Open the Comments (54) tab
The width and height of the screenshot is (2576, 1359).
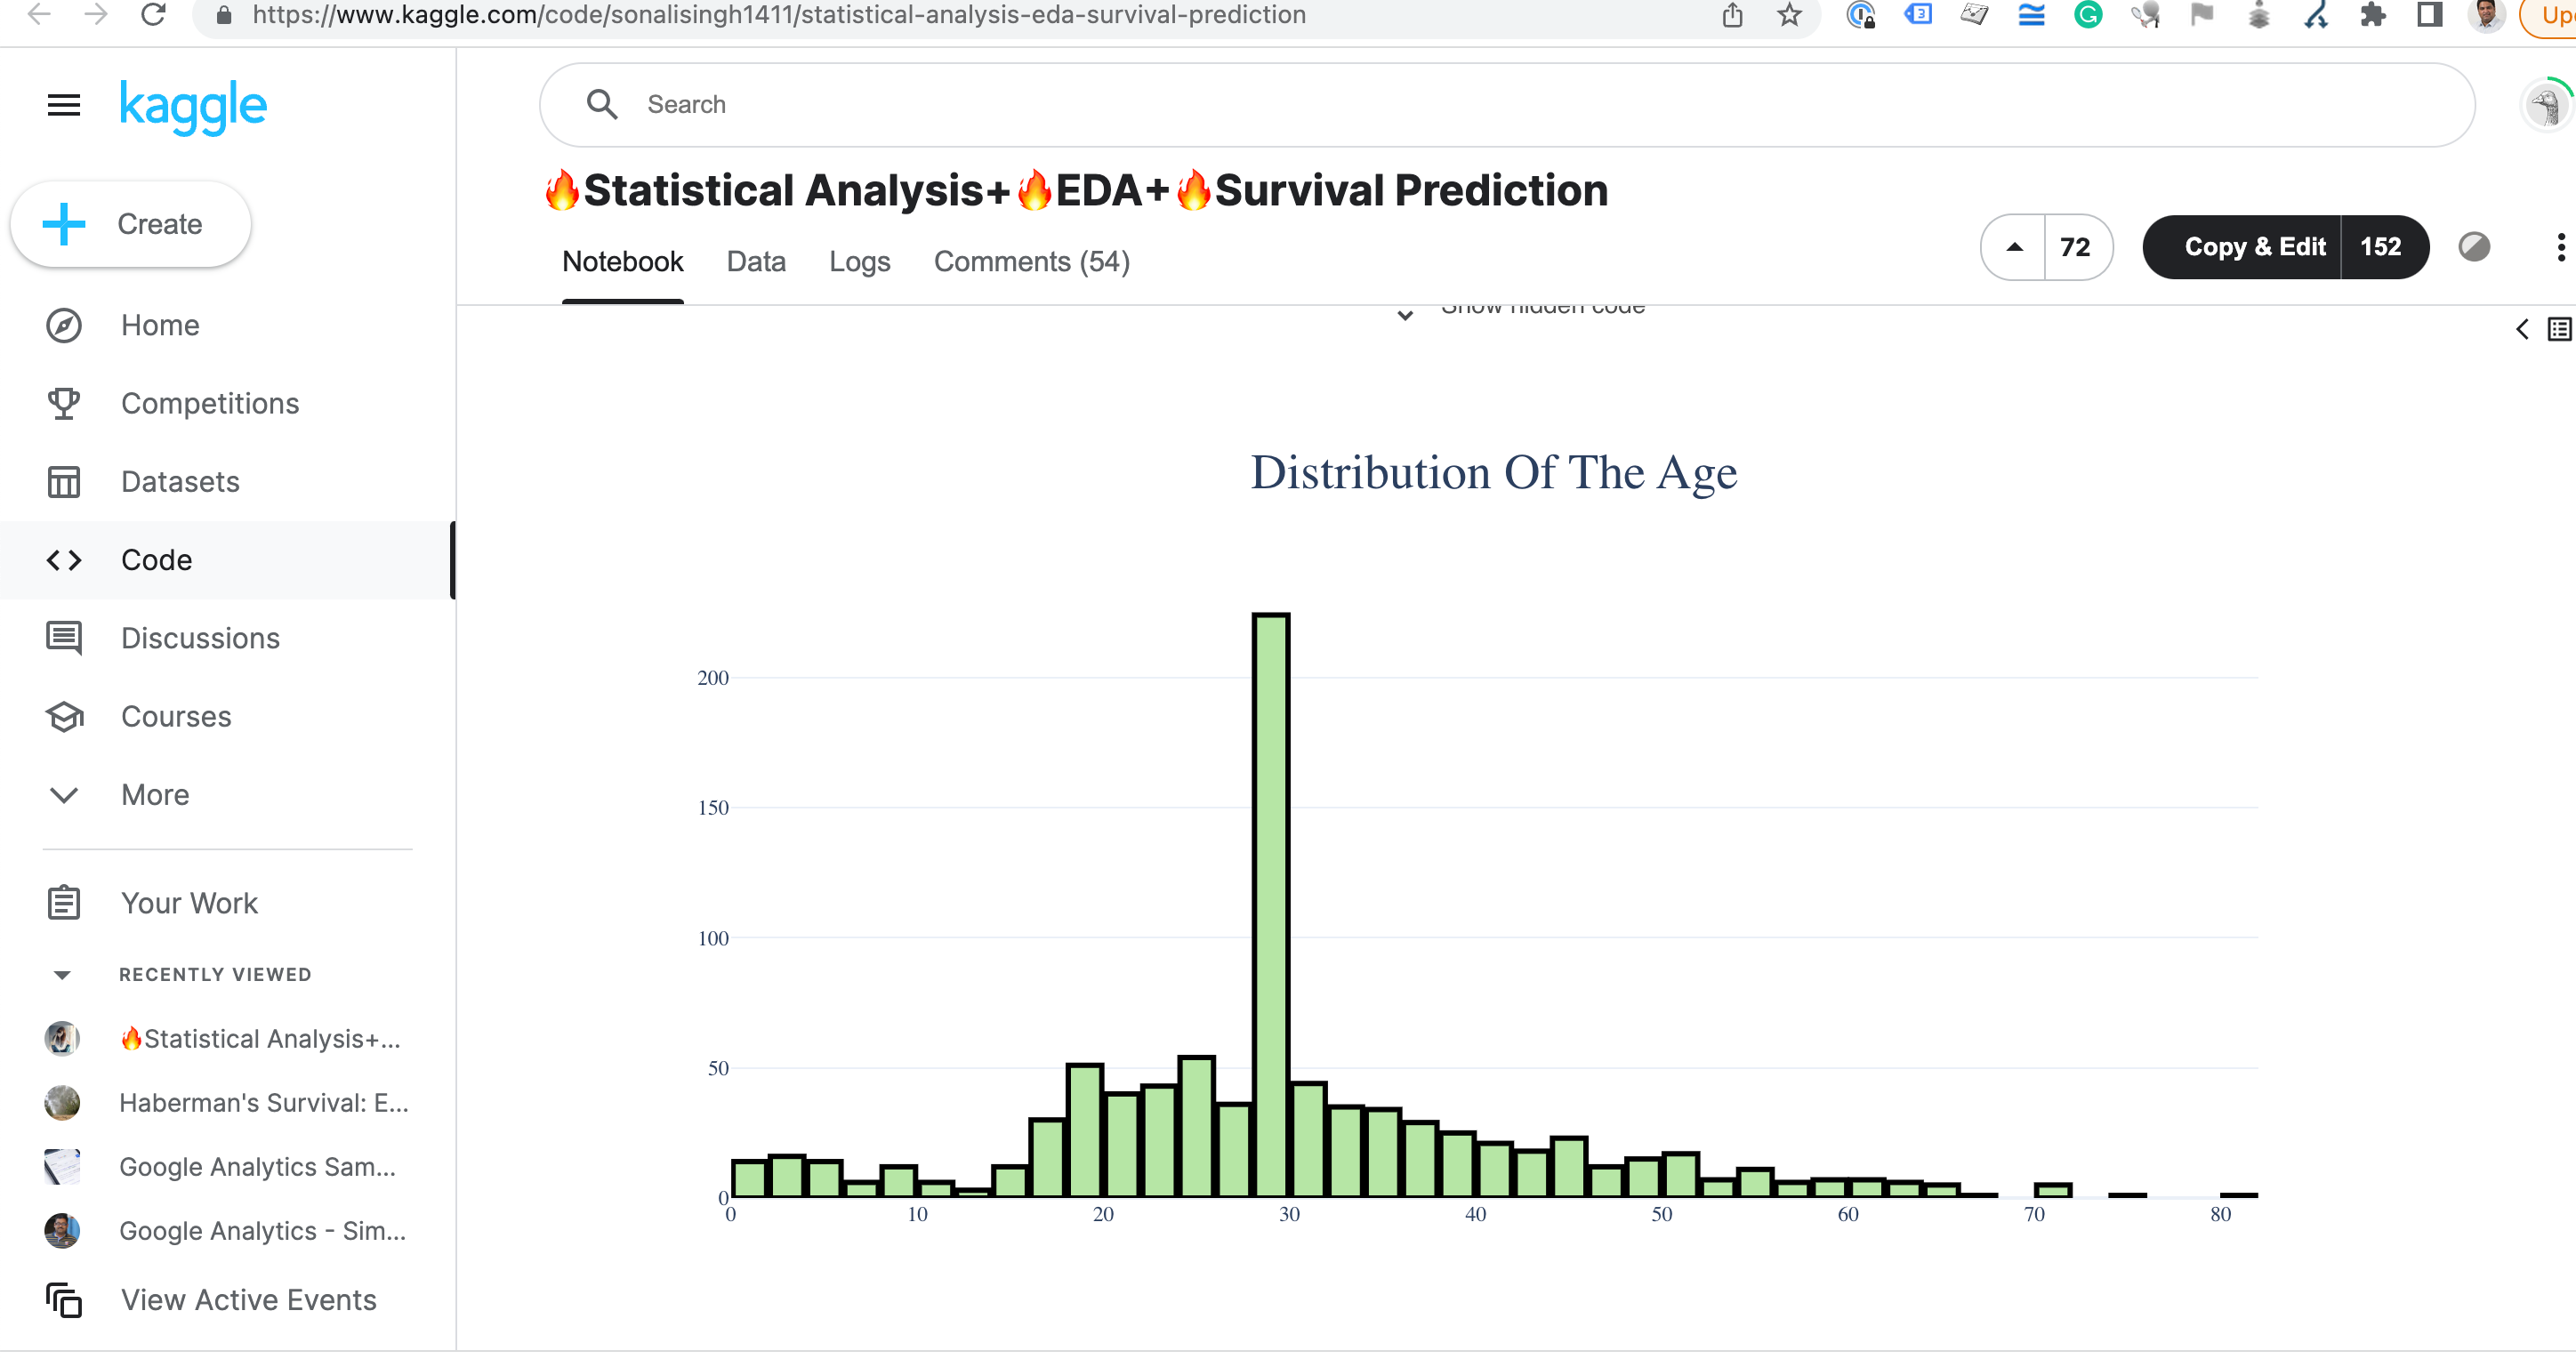[x=1031, y=261]
